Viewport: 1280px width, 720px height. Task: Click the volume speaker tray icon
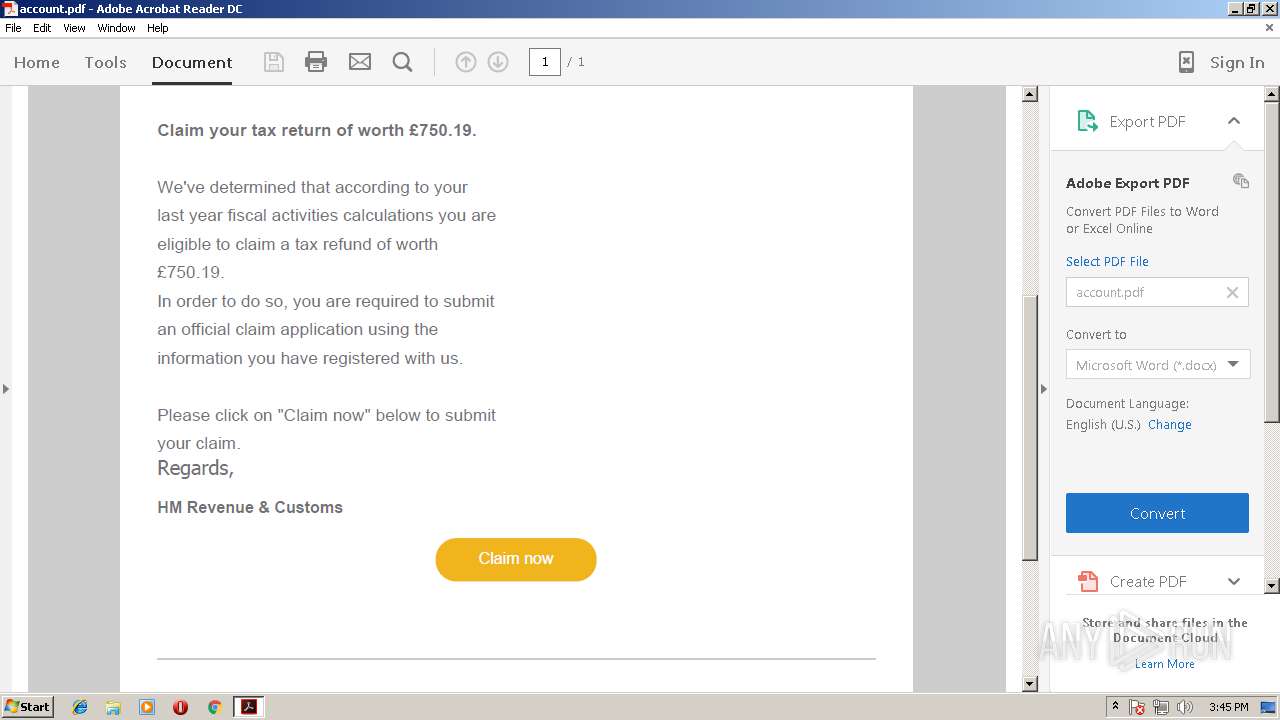[1185, 707]
